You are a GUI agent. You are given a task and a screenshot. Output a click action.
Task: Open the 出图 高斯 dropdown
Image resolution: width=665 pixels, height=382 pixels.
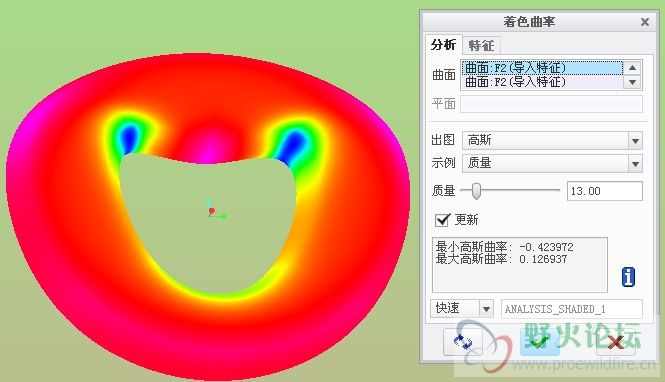click(x=552, y=140)
